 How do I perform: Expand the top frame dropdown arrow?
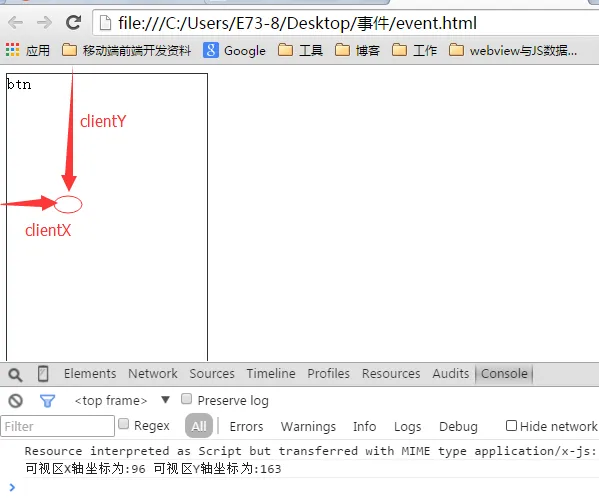click(165, 400)
